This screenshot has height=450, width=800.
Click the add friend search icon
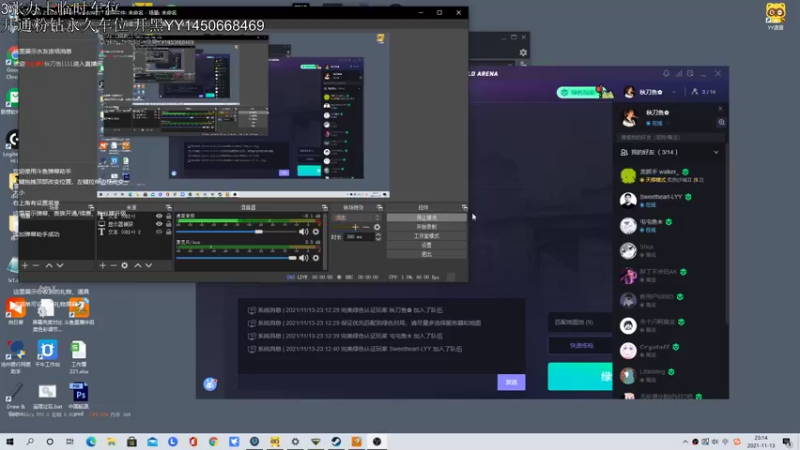click(x=721, y=122)
